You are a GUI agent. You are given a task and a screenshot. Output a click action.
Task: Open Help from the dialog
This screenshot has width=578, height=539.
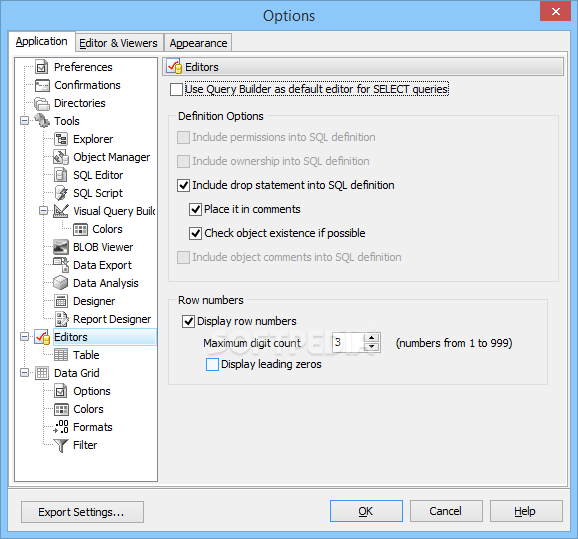[x=526, y=511]
